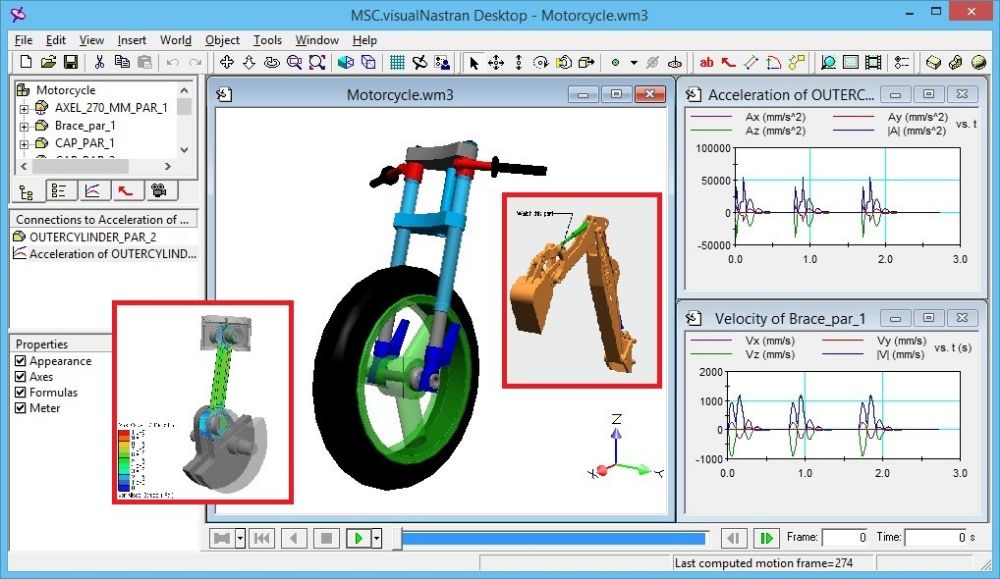
Task: Pick the angle dimension tool
Action: point(774,62)
